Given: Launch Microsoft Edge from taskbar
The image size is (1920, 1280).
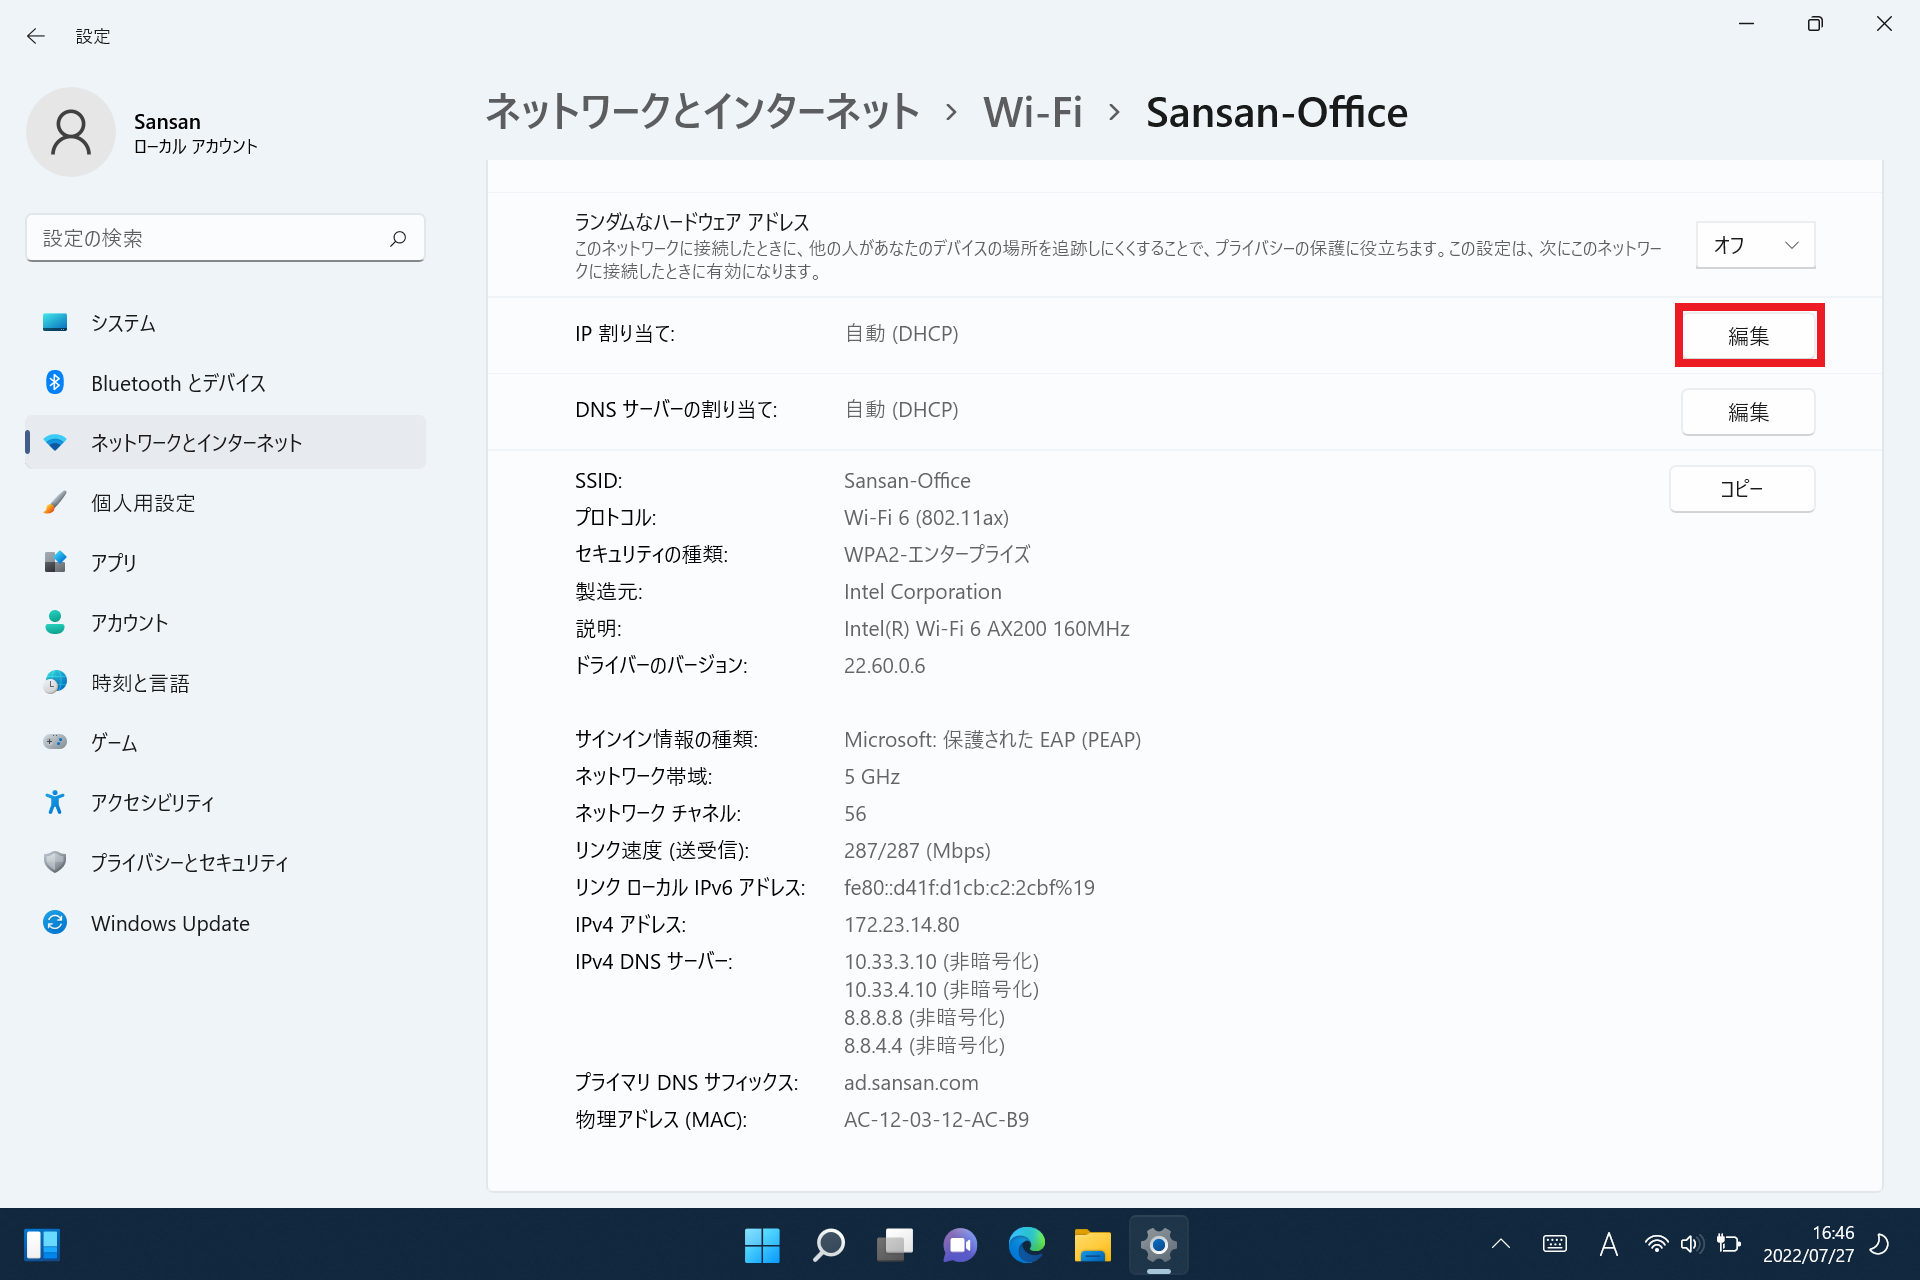Looking at the screenshot, I should coord(1026,1245).
